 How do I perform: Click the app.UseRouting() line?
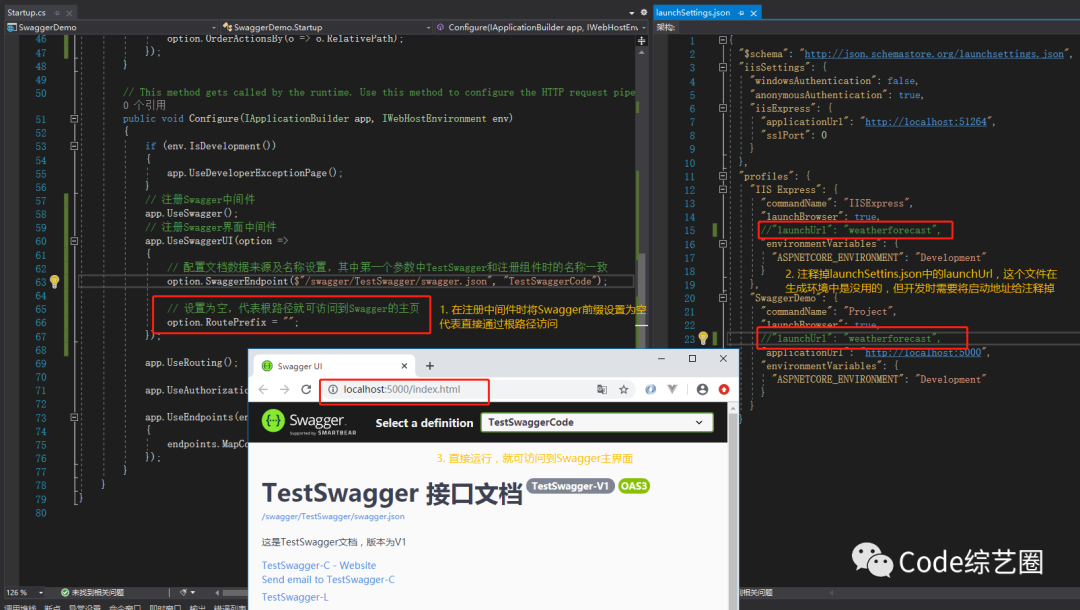pyautogui.click(x=191, y=363)
